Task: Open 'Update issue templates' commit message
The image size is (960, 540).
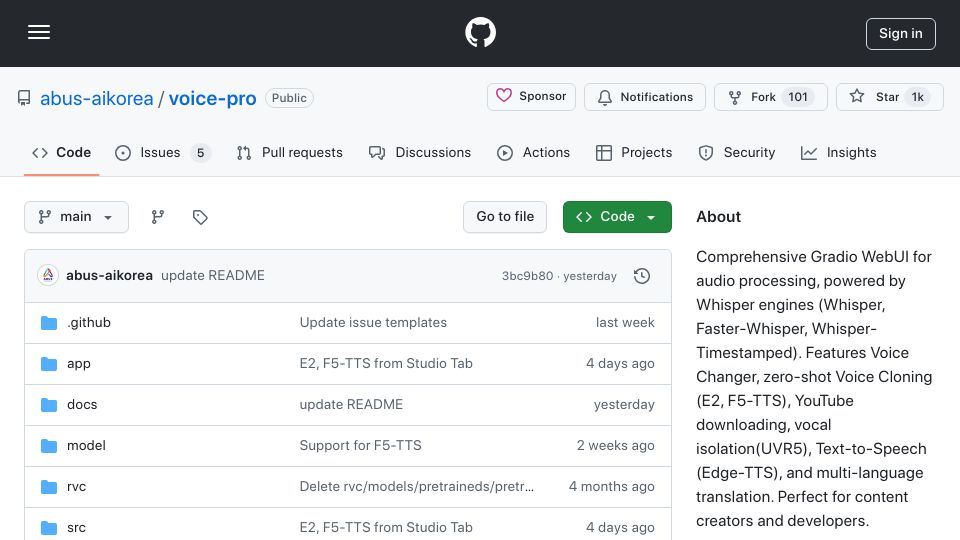Action: (373, 323)
